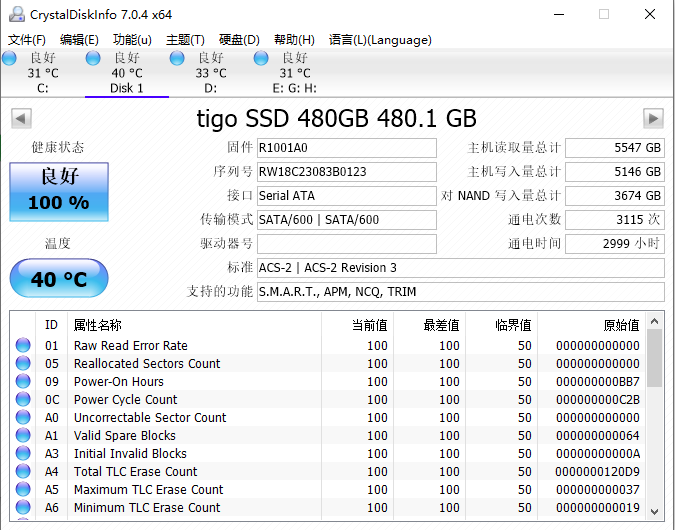The width and height of the screenshot is (675, 530).
Task: Click the status orb for Power Cycle Count
Action: 23,400
